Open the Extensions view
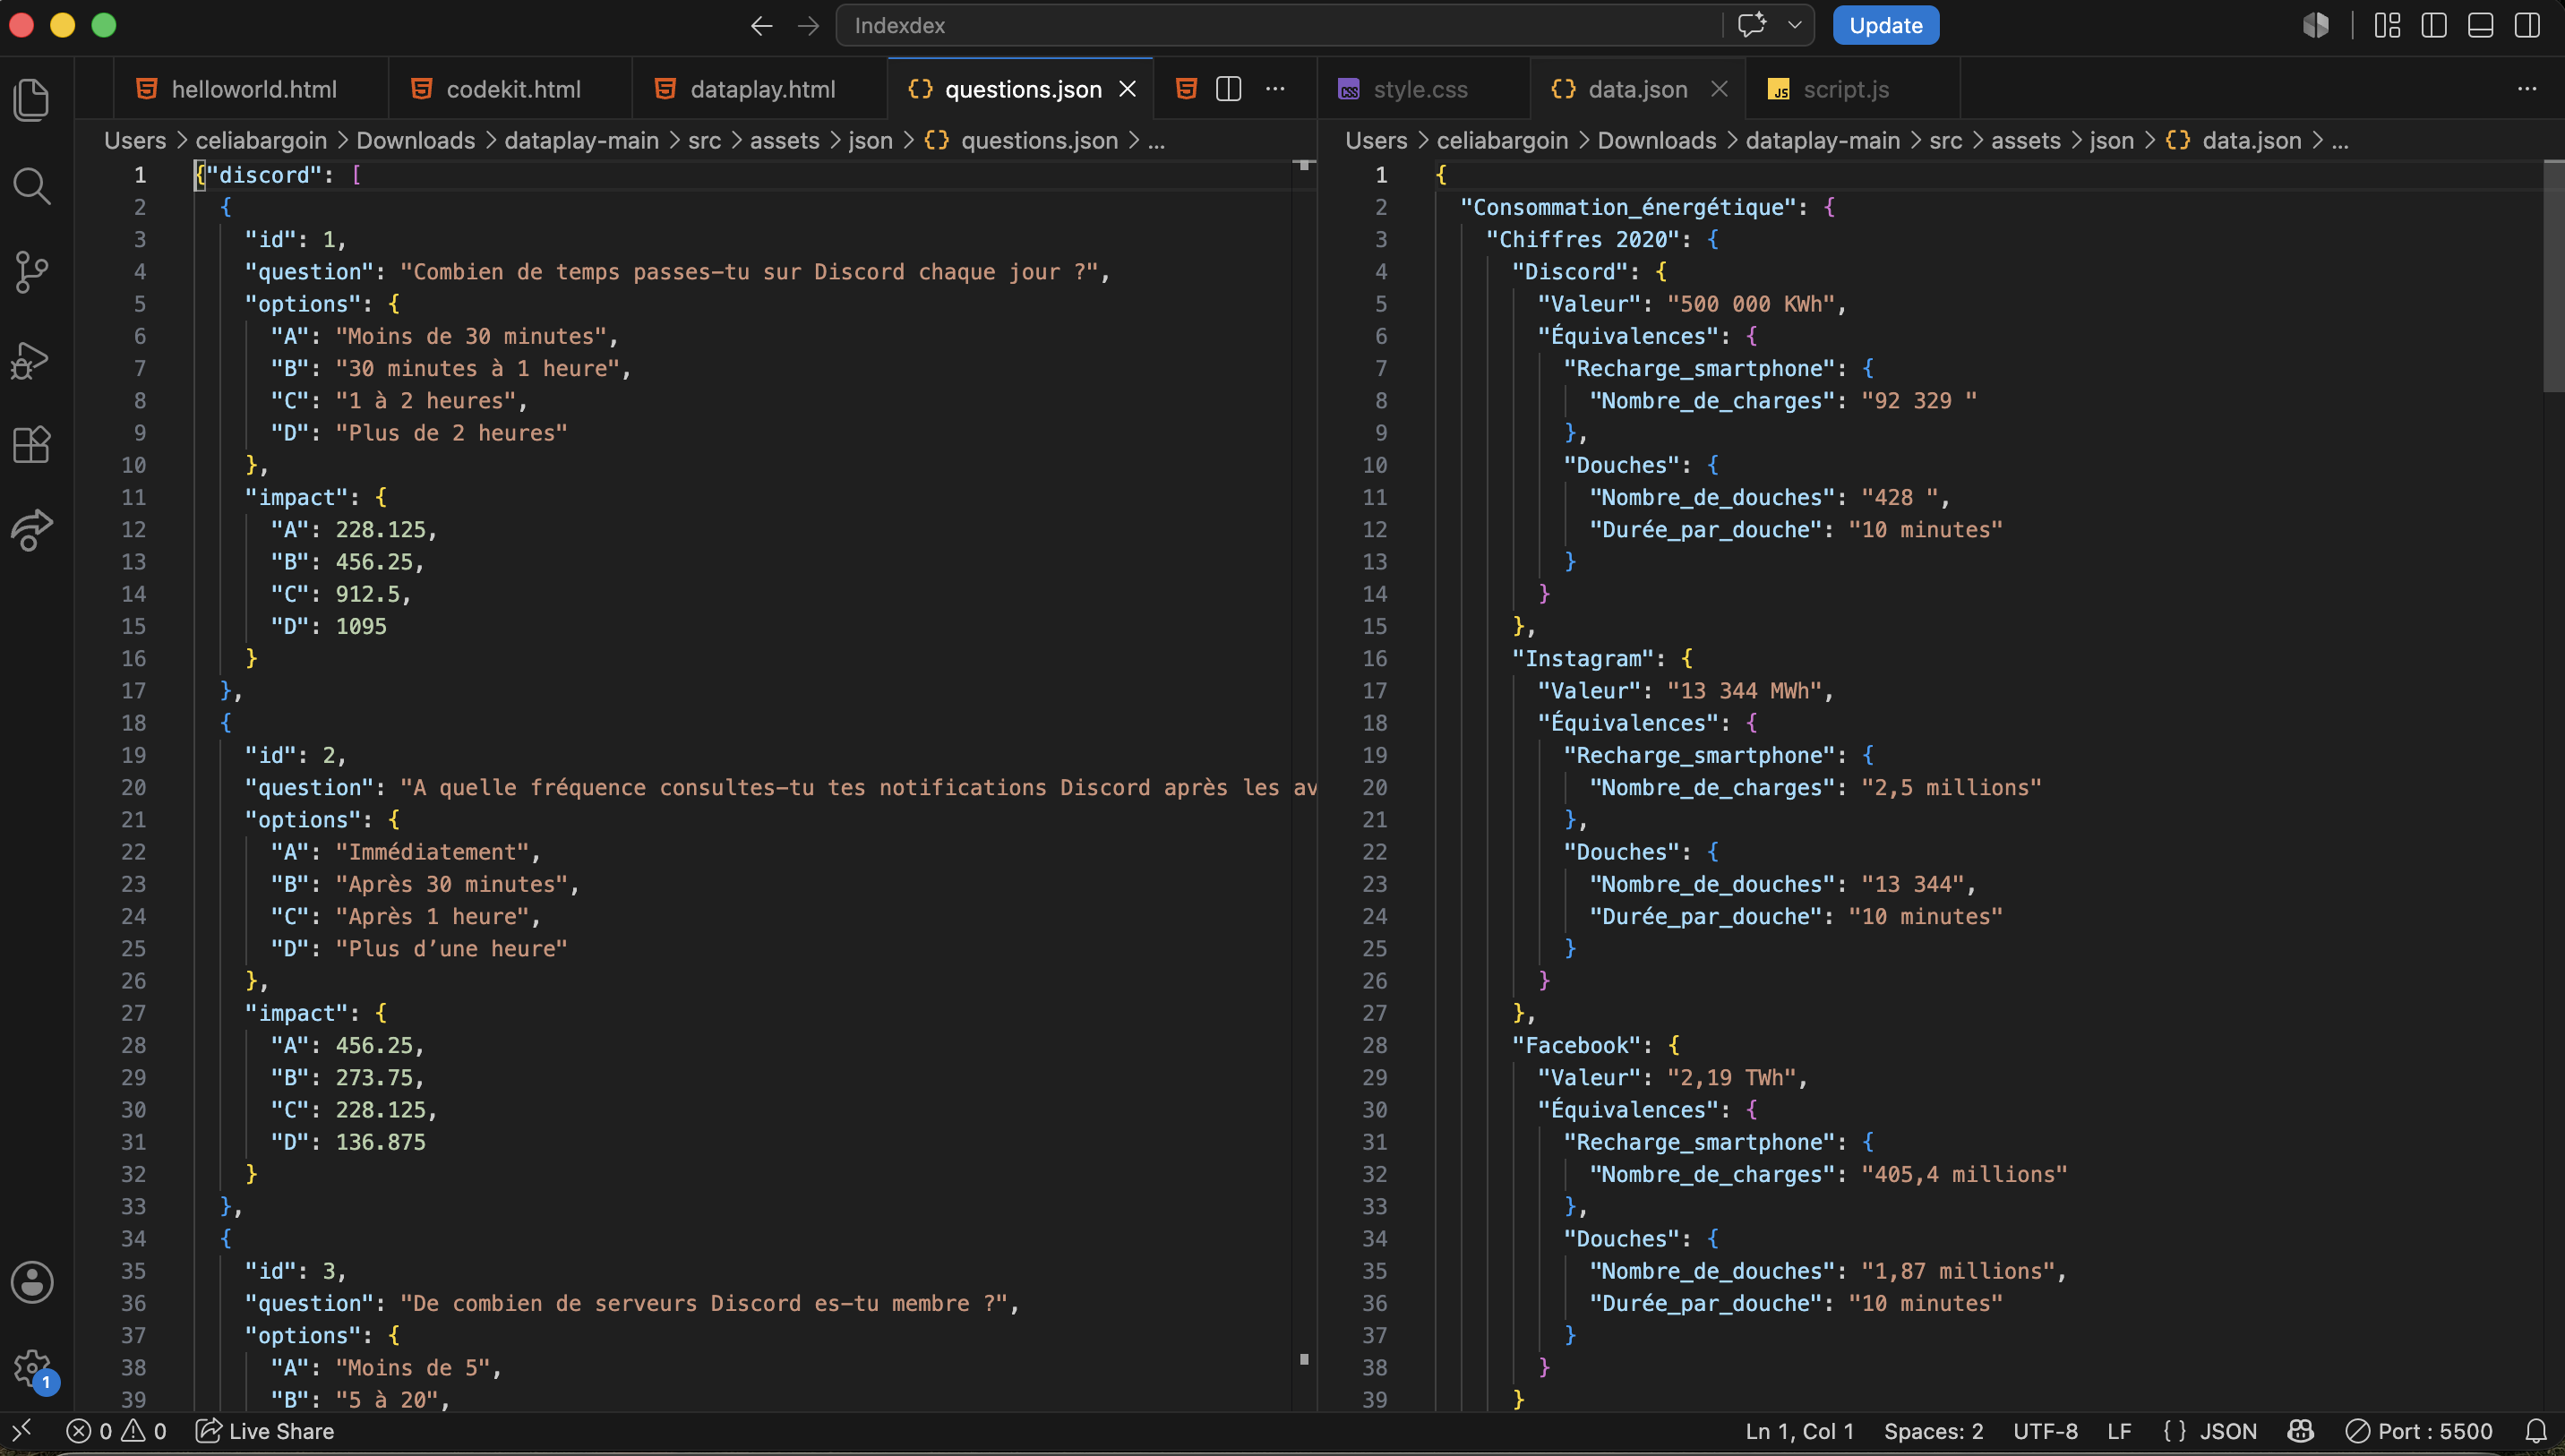The width and height of the screenshot is (2565, 1456). [x=31, y=445]
